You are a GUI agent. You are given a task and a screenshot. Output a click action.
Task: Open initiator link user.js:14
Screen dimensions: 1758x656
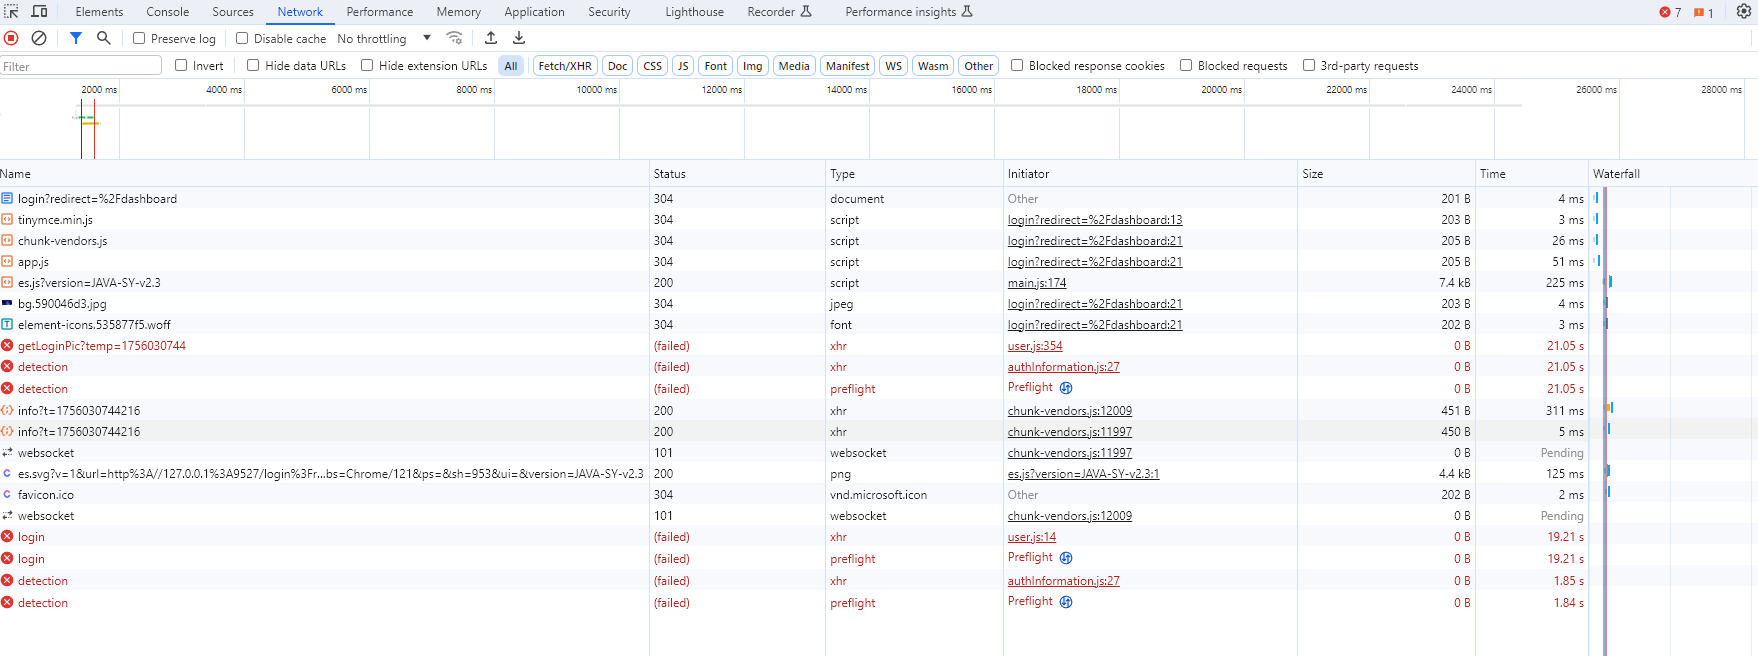point(1032,537)
